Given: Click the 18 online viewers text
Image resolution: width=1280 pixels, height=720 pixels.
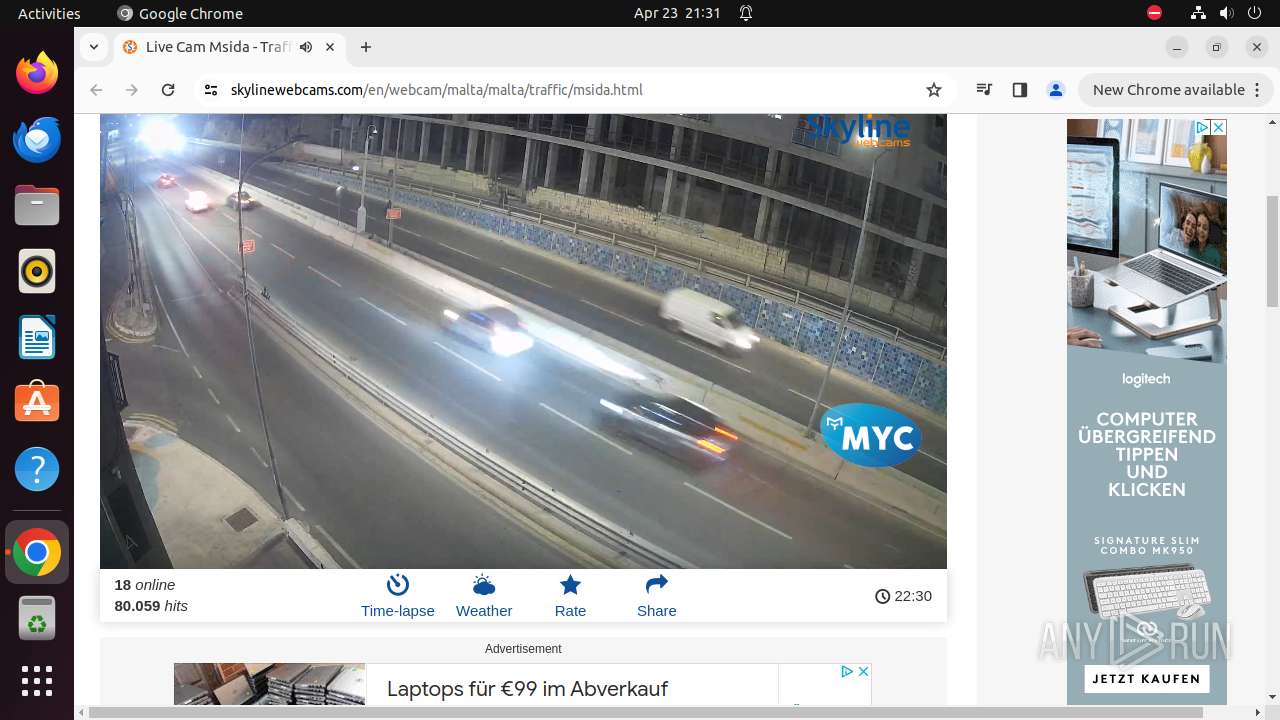Looking at the screenshot, I should [x=145, y=585].
